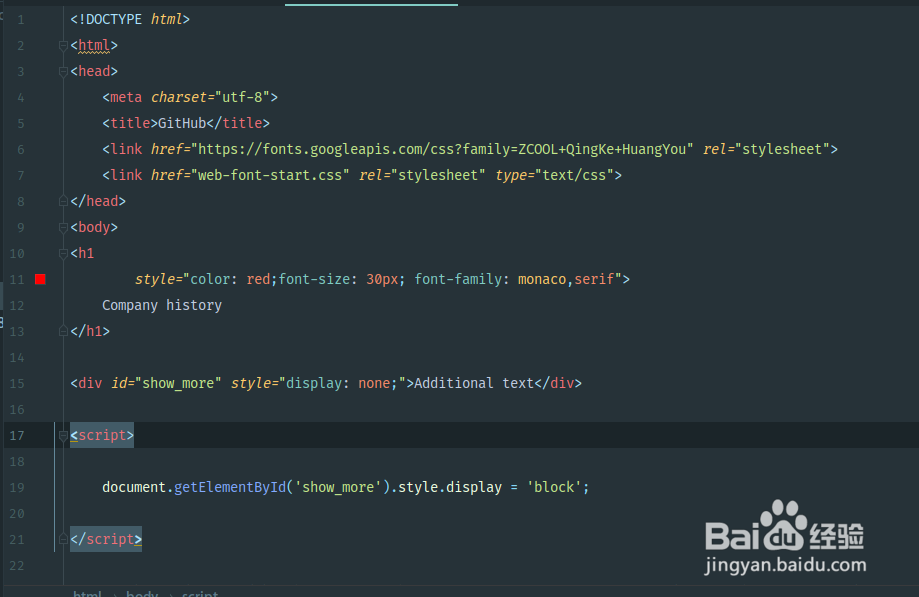Click the empty line 14 in the editor
This screenshot has width=919, height=597.
click(x=491, y=357)
